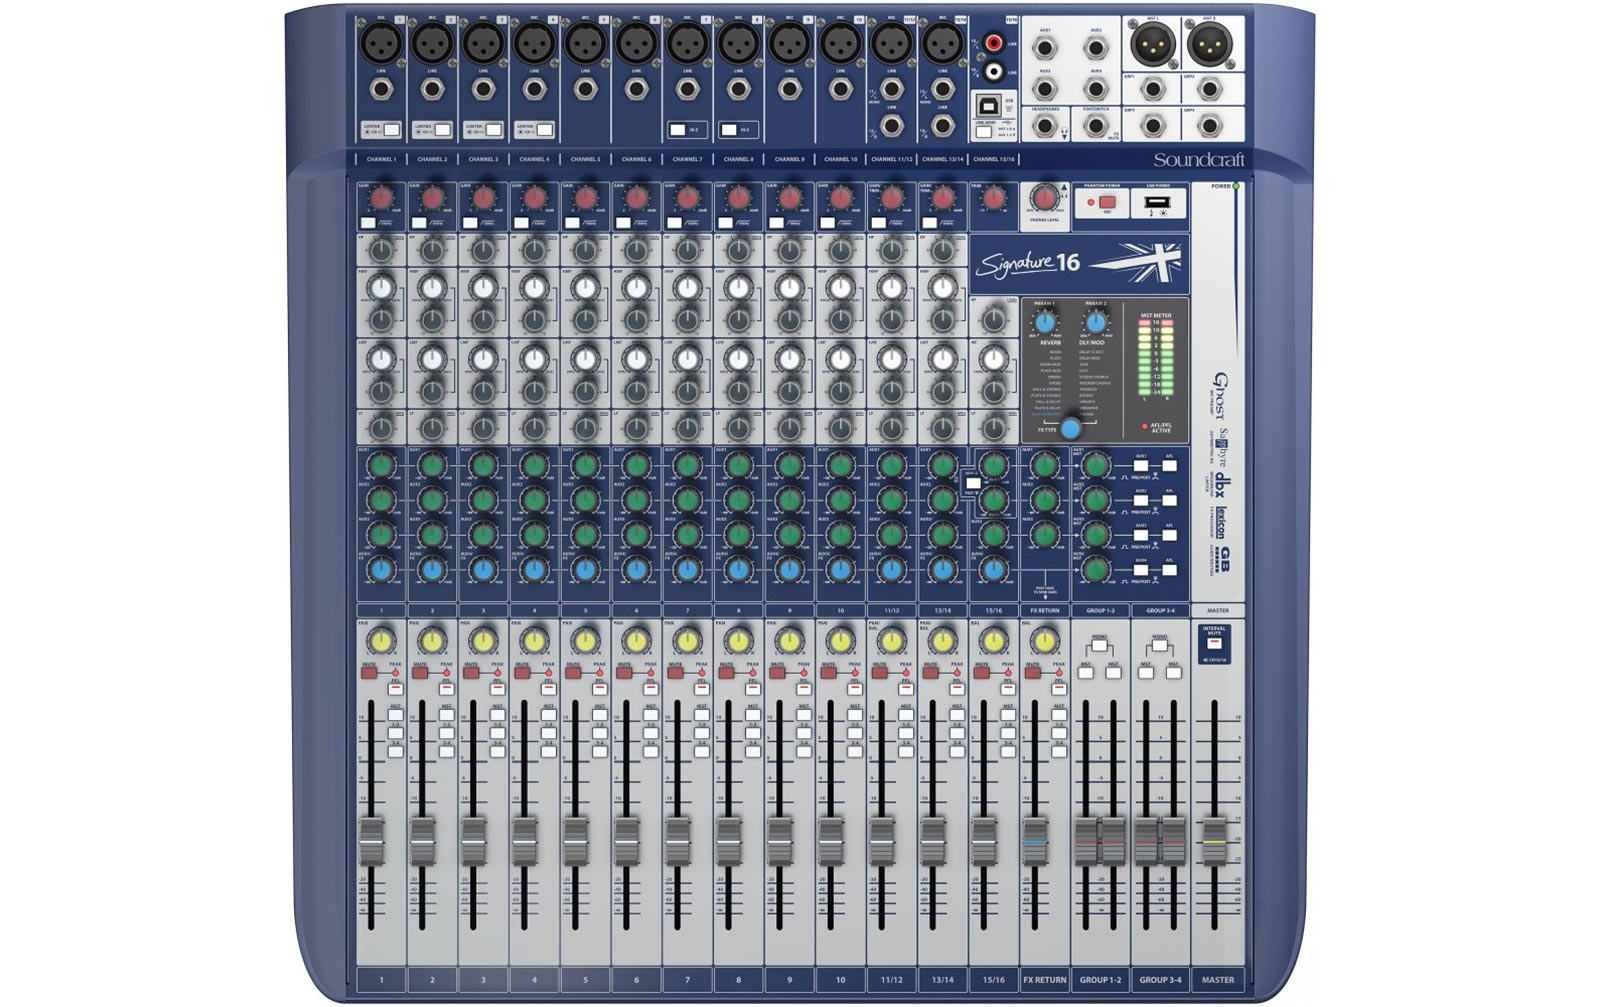Click the channel 1 MIC XLR input

(x=381, y=44)
